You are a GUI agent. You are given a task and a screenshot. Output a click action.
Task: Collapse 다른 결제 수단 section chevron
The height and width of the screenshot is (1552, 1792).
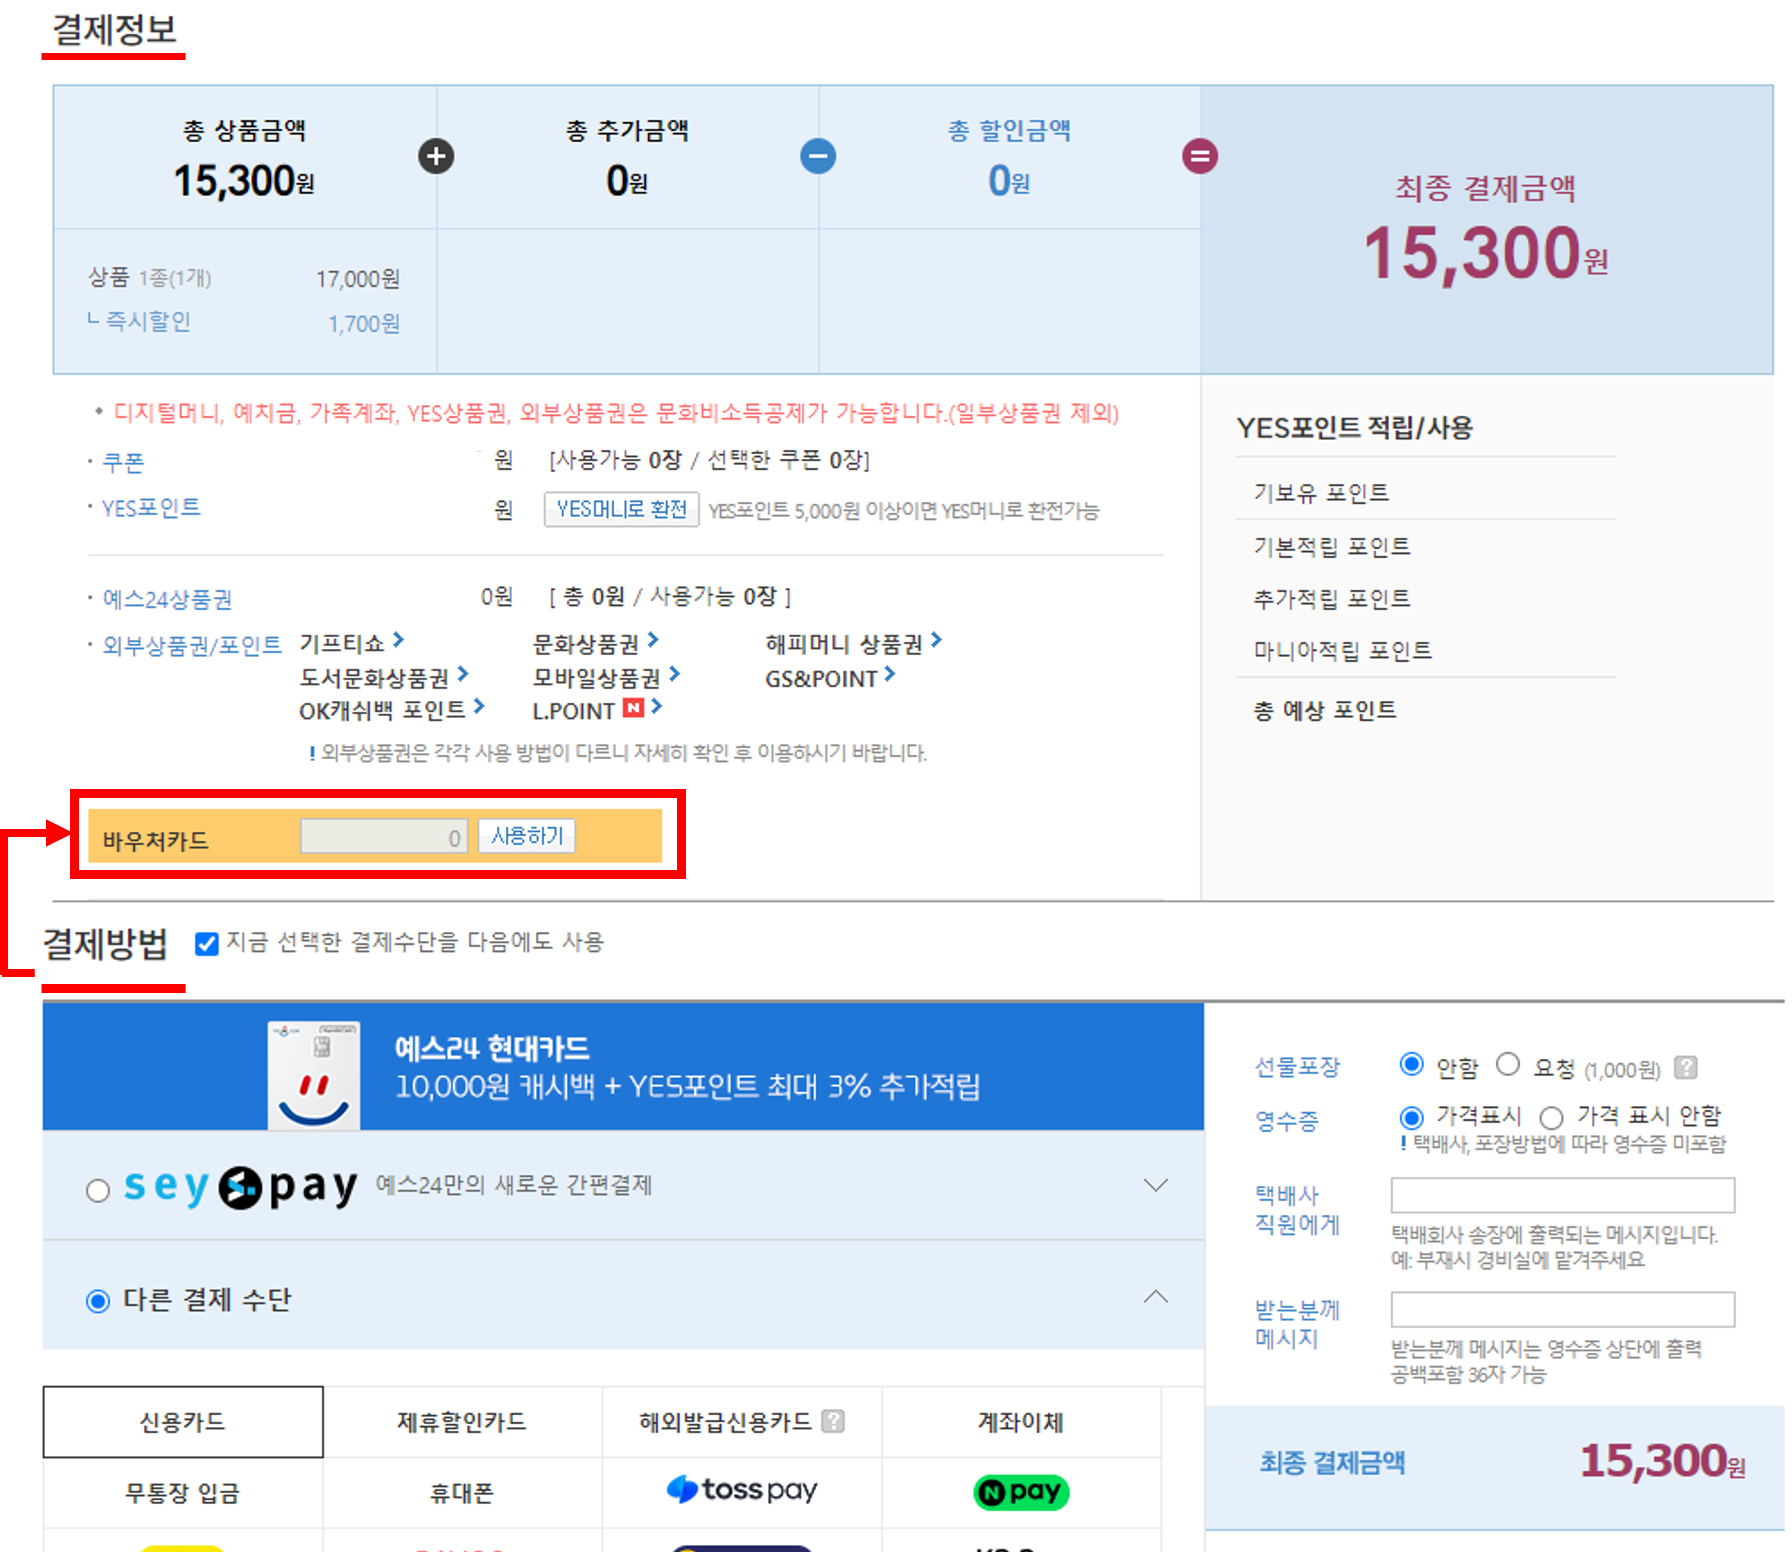[1156, 1296]
